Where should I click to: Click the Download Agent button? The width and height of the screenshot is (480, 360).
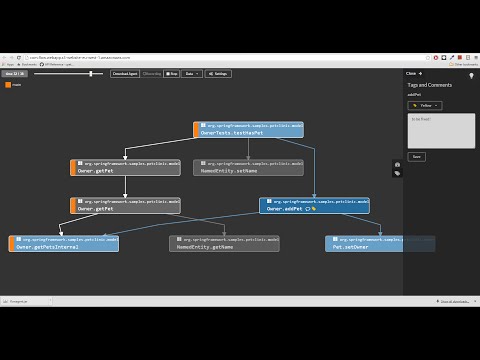coord(125,74)
